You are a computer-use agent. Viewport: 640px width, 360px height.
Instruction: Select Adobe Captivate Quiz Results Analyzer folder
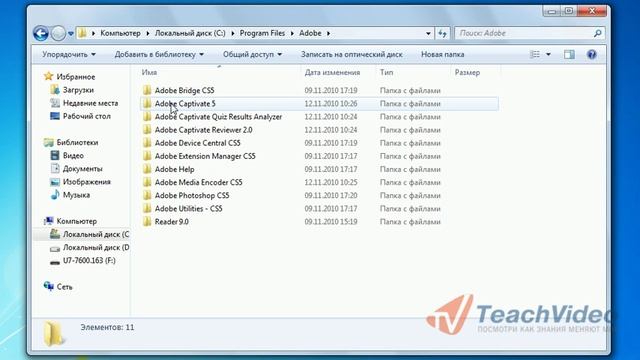coord(218,117)
